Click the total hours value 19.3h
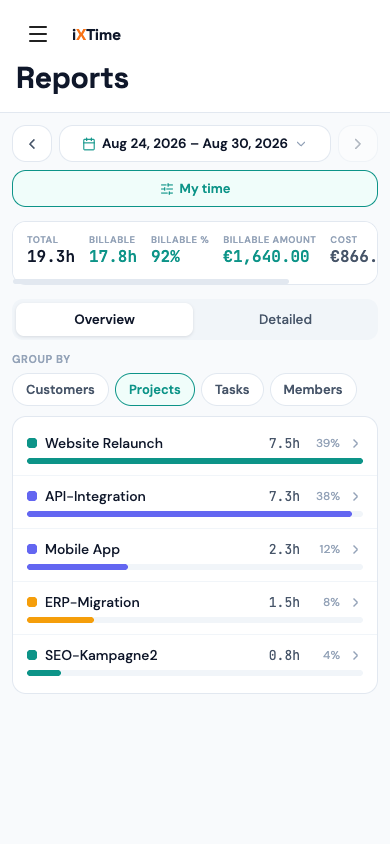390x844 pixels. (x=51, y=257)
